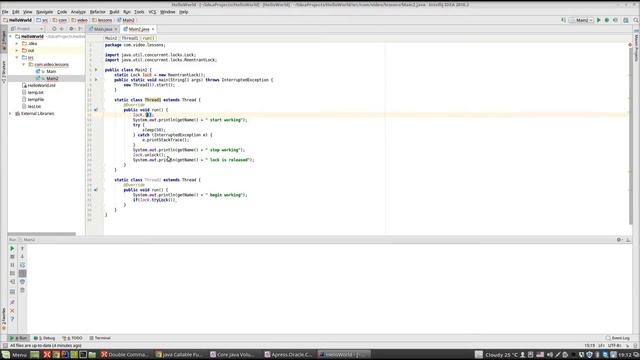Toggle soft-wrap icon in Run panel
Viewport: 640px width, 360px height.
click(x=22, y=265)
